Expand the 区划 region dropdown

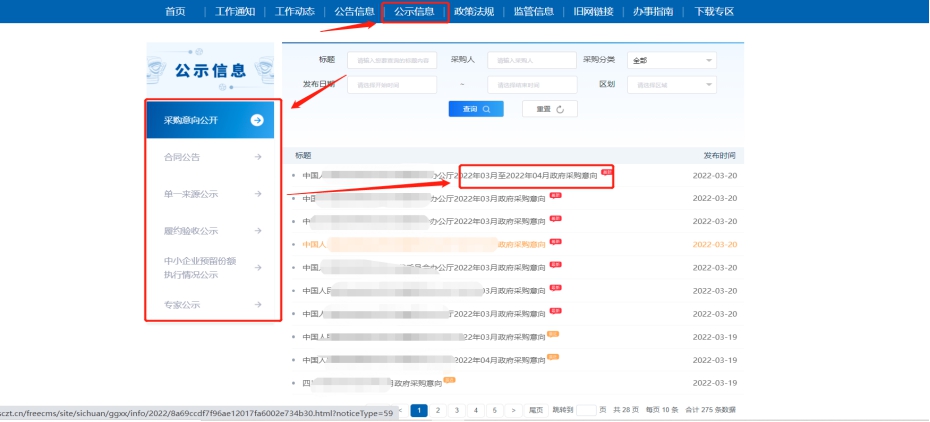click(671, 85)
